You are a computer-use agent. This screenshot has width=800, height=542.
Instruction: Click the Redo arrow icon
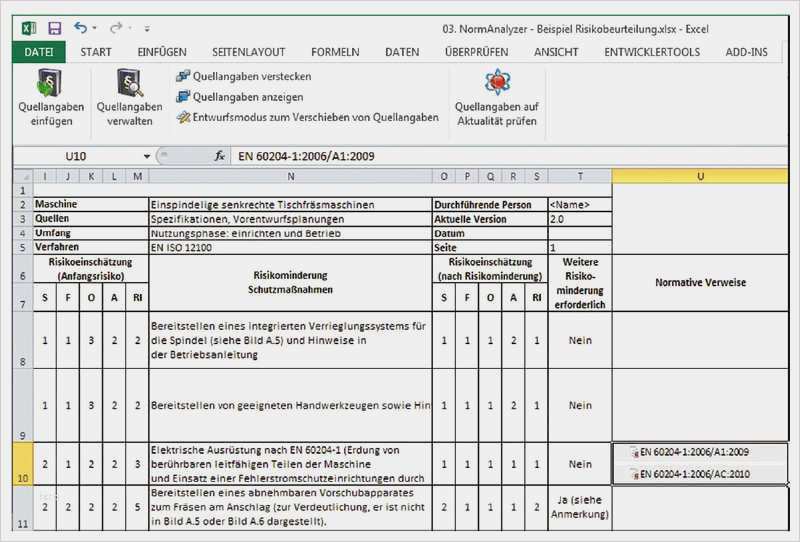(x=116, y=28)
